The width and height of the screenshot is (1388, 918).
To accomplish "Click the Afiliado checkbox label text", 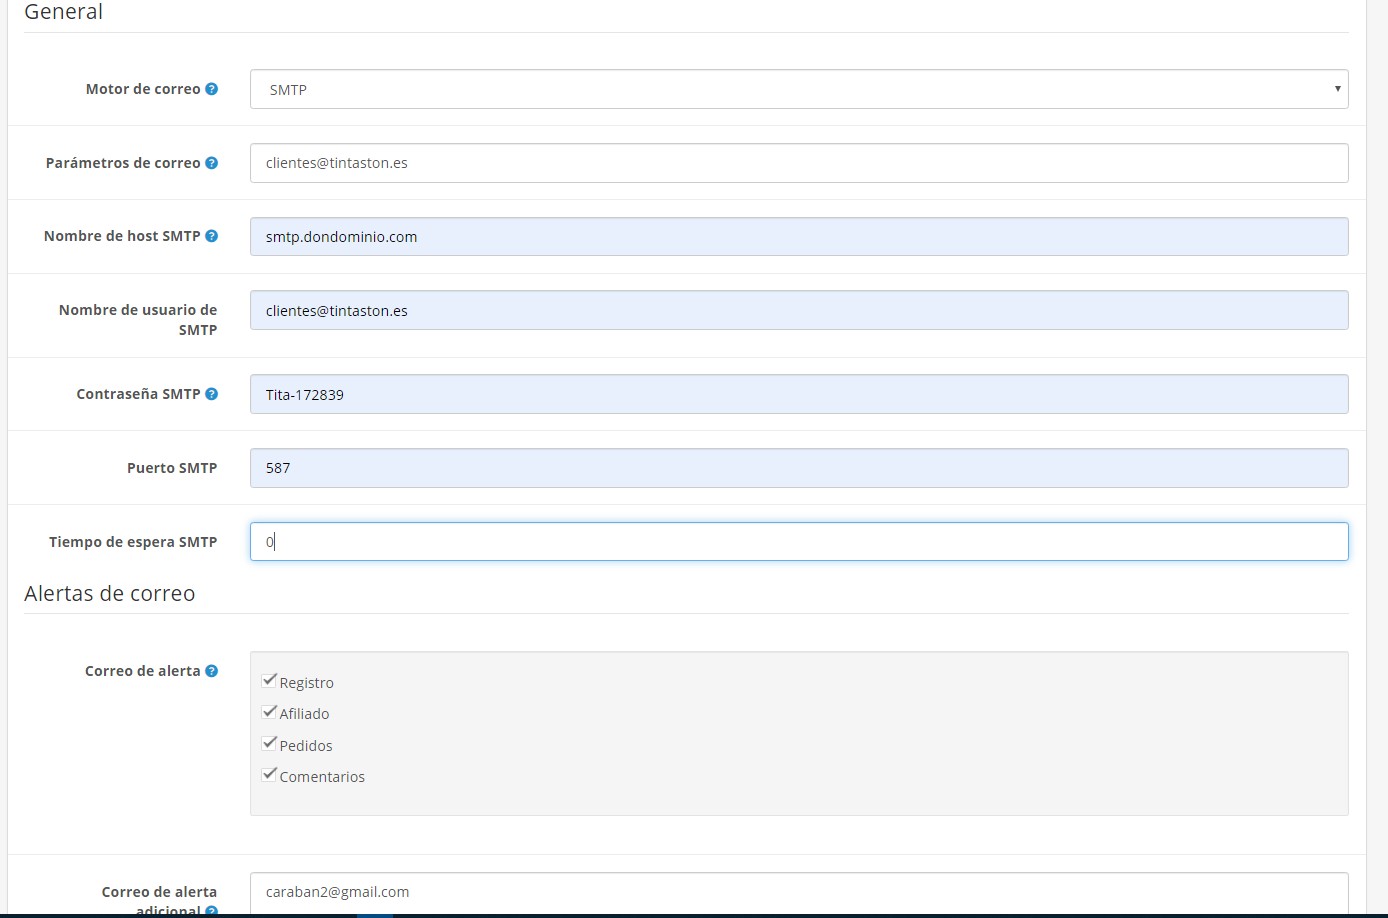I will click(304, 714).
